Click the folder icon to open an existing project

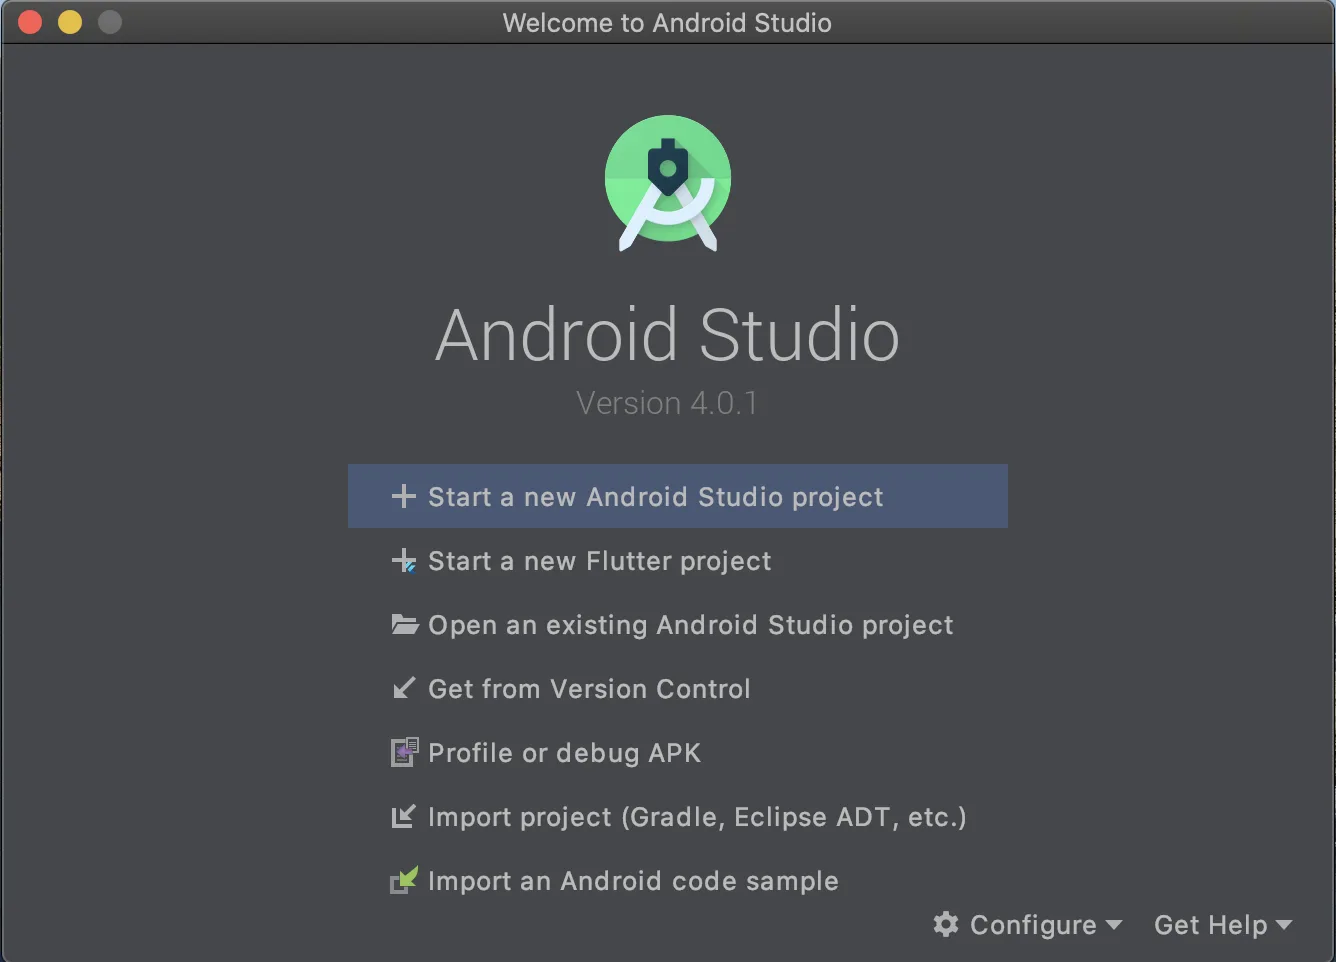coord(404,624)
